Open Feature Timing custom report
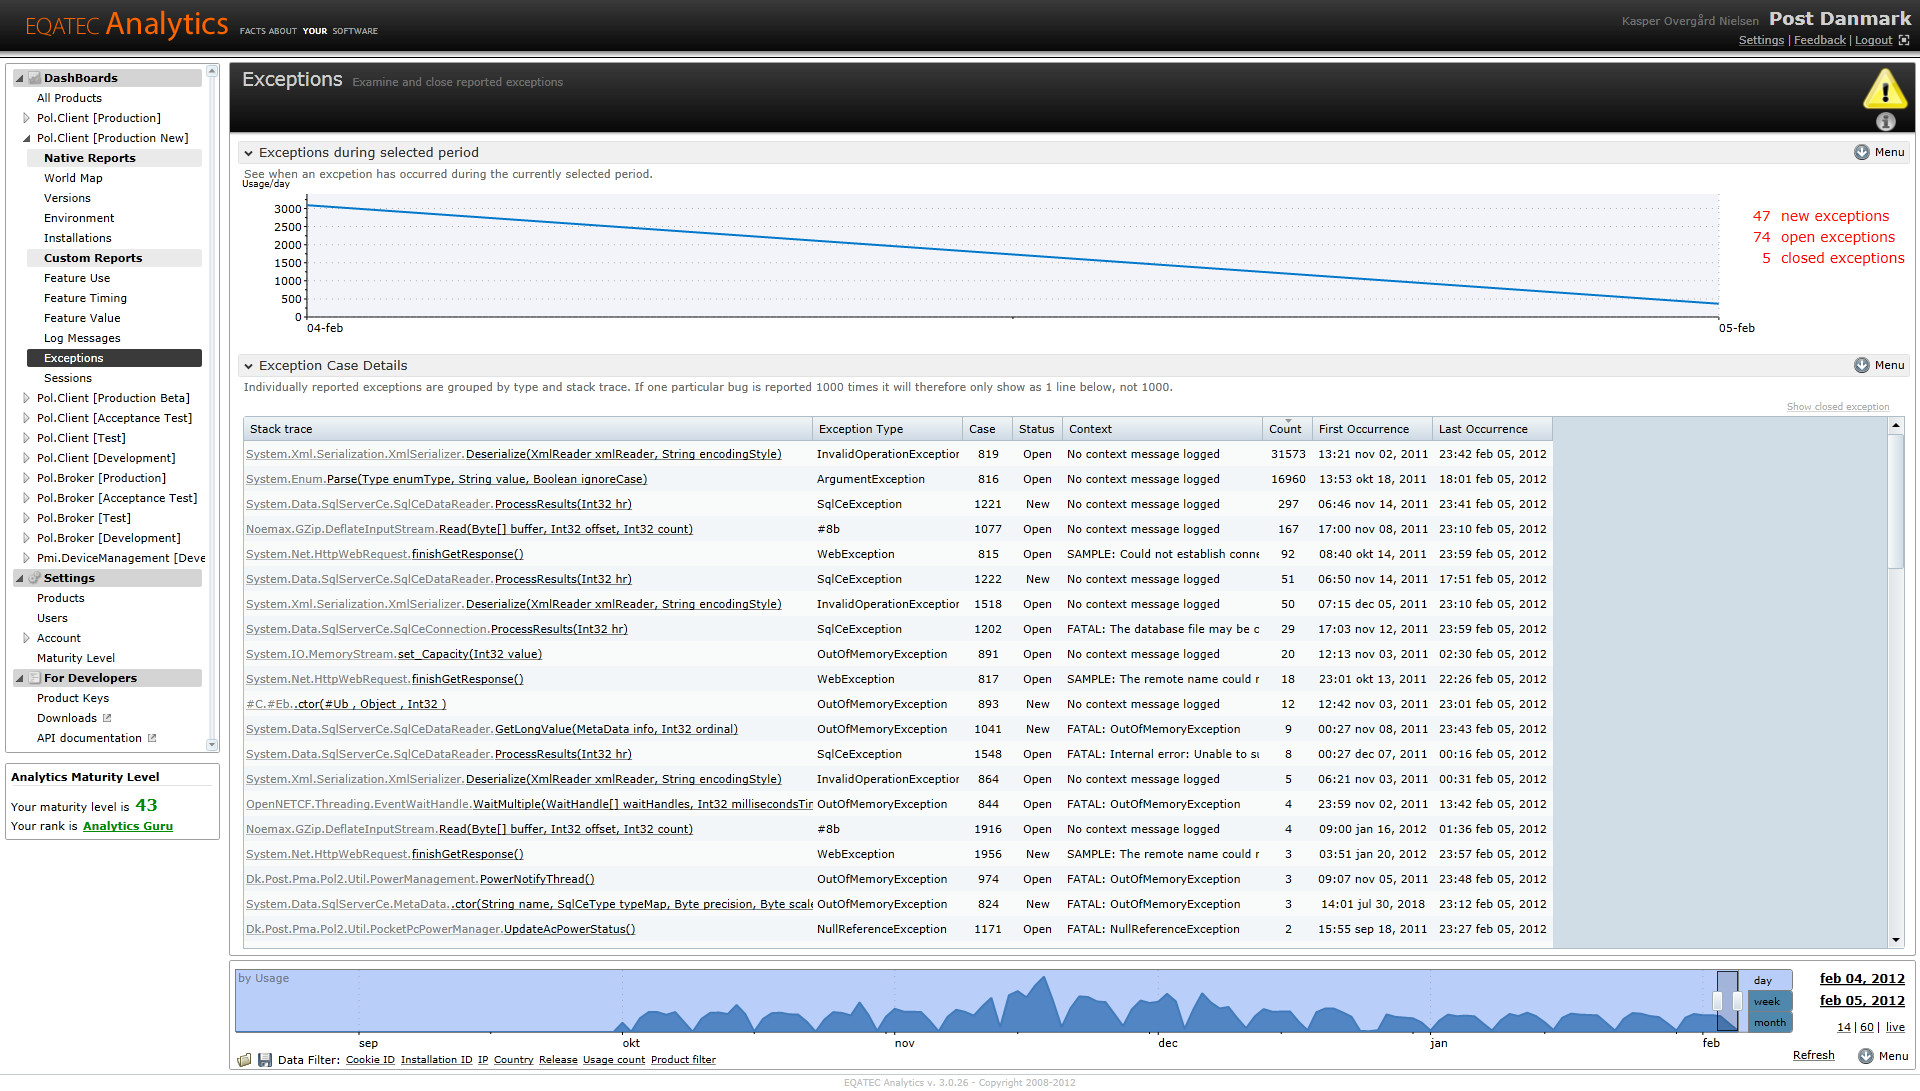Image resolution: width=1920 pixels, height=1091 pixels. (85, 298)
